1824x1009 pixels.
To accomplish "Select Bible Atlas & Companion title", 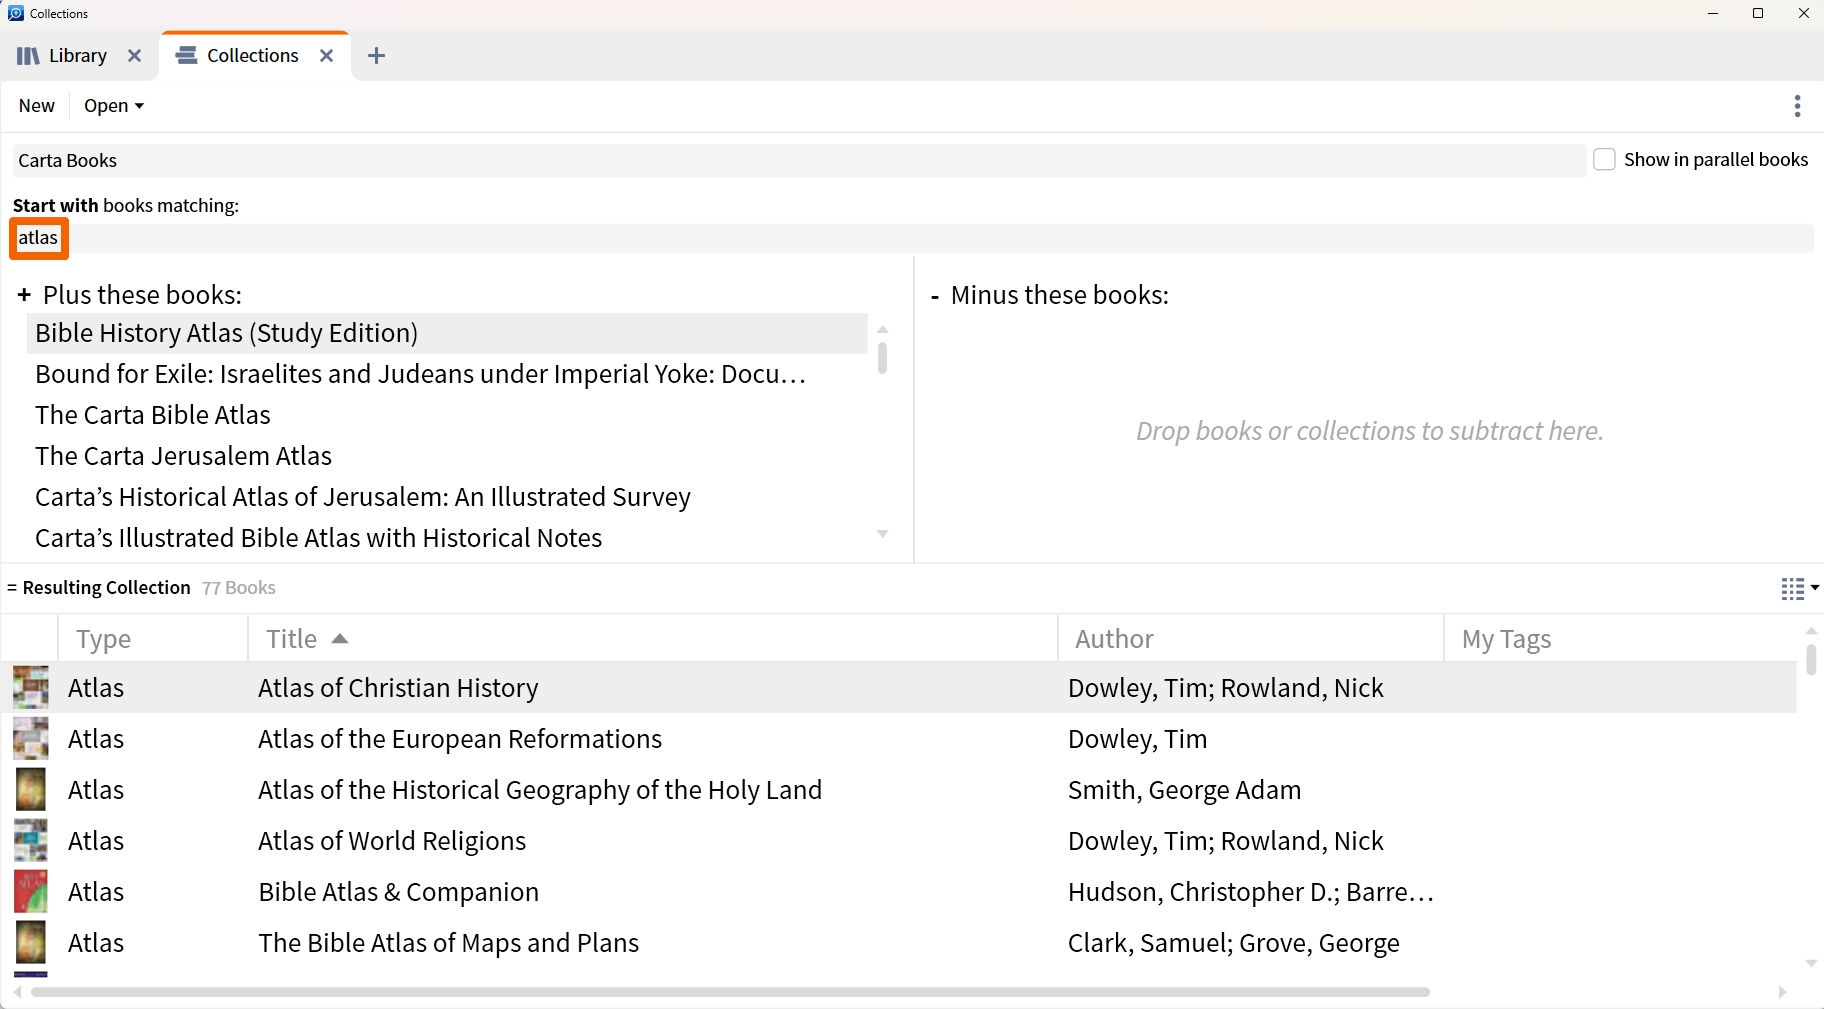I will pos(398,892).
